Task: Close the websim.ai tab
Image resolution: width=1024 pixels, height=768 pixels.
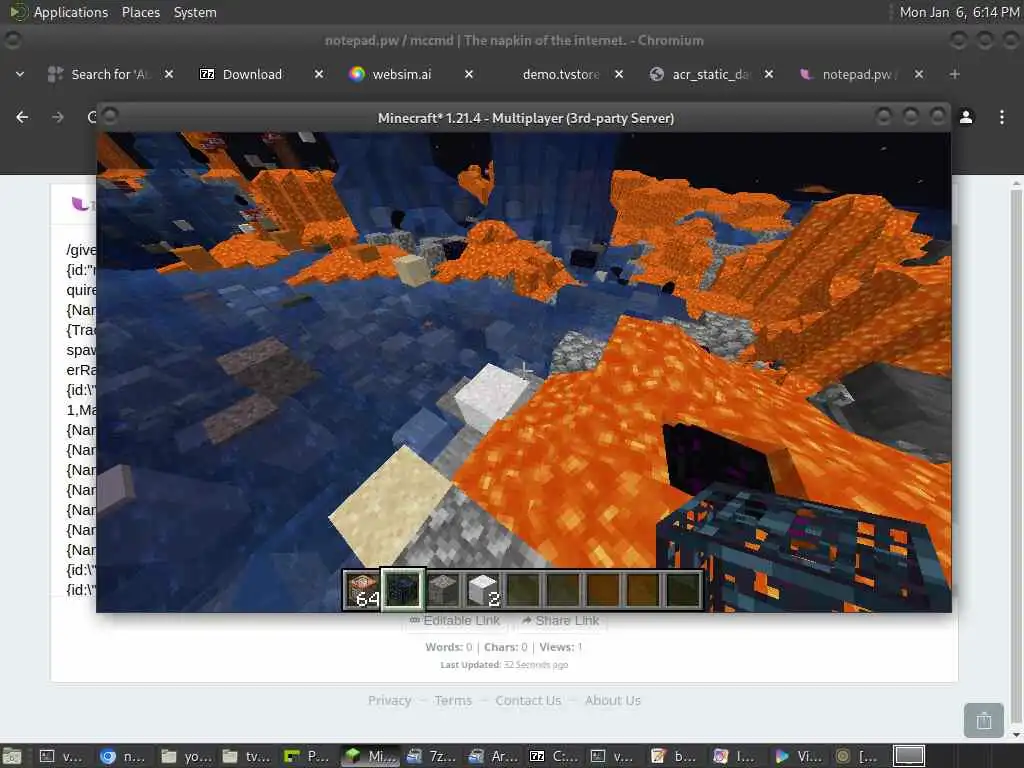Action: (469, 74)
